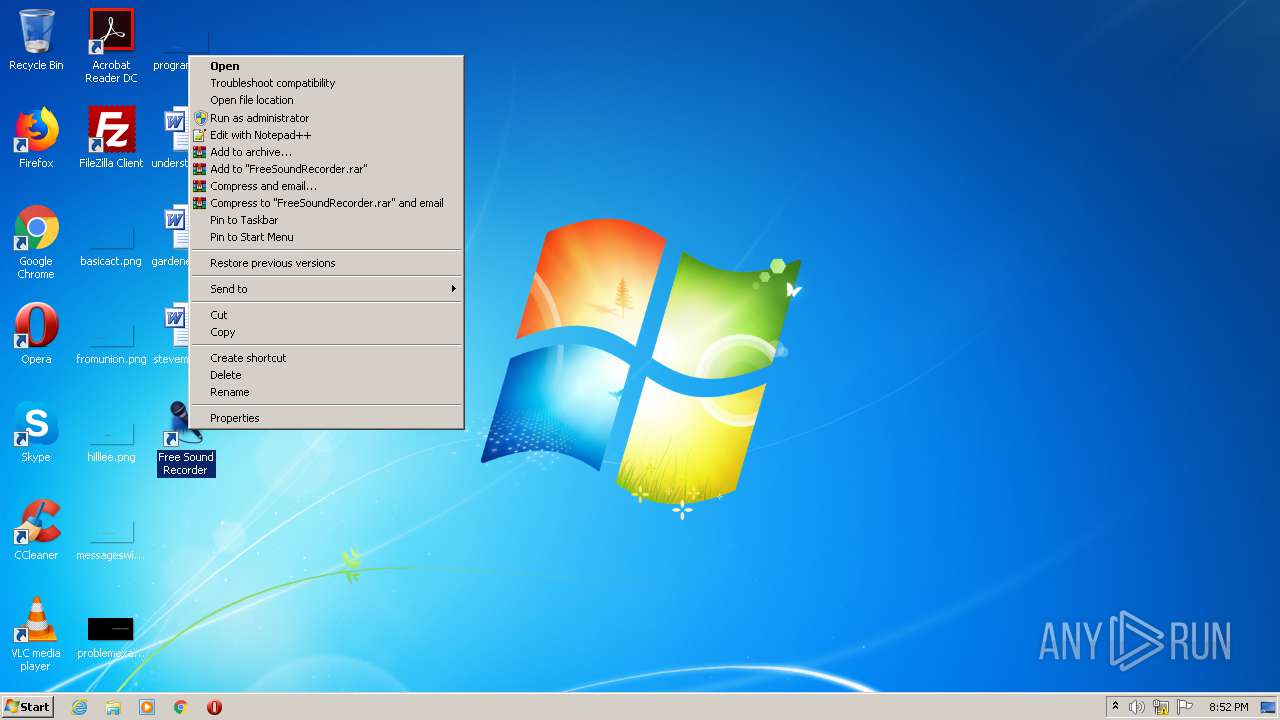
Task: Choose Open in the context menu
Action: point(326,66)
